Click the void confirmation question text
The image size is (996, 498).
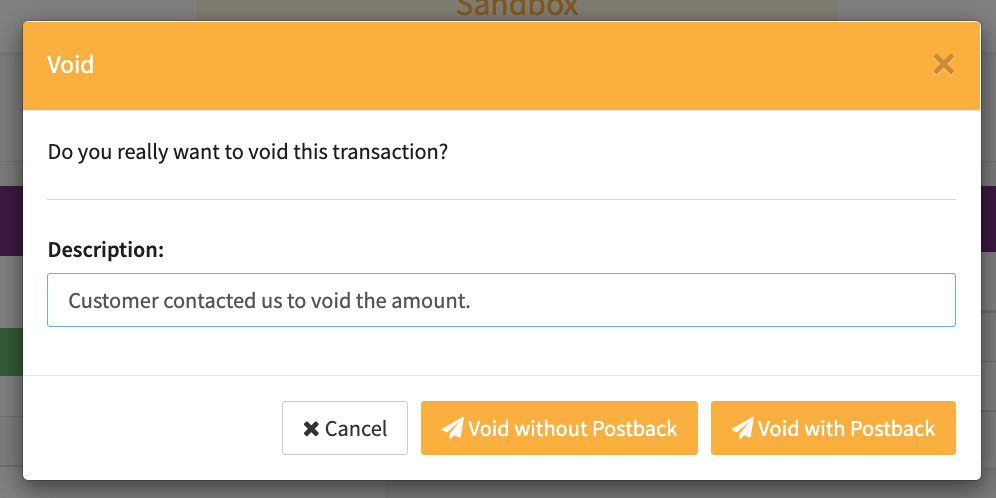tap(247, 153)
